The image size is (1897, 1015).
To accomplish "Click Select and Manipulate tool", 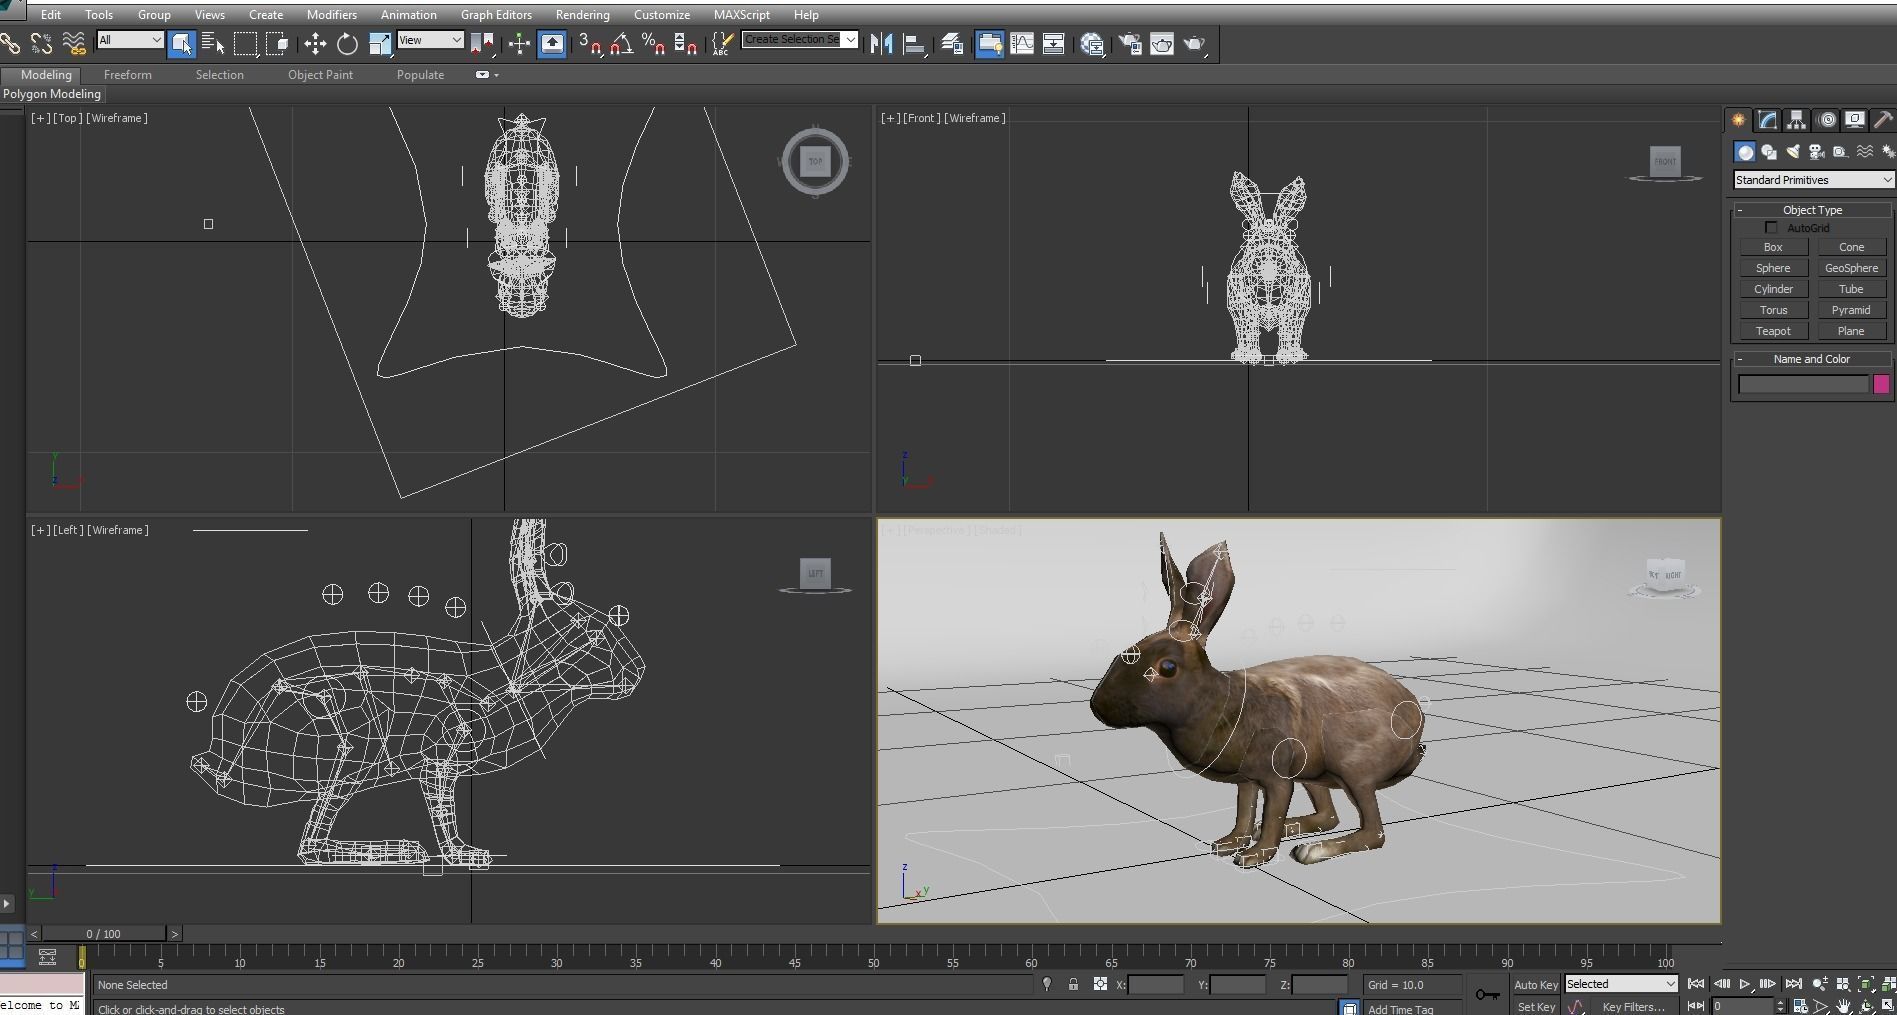I will 519,43.
